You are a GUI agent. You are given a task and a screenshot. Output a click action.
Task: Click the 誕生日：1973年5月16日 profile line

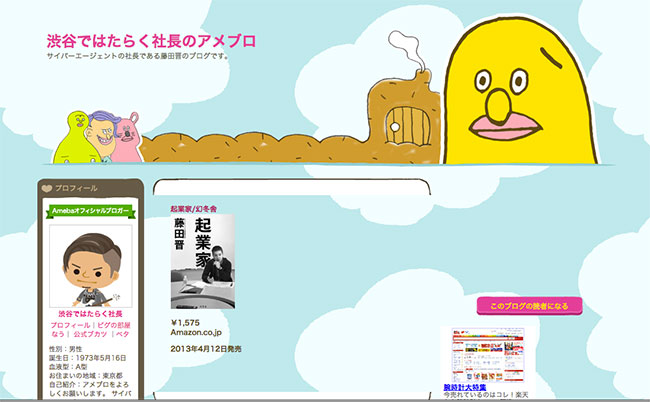[87, 358]
